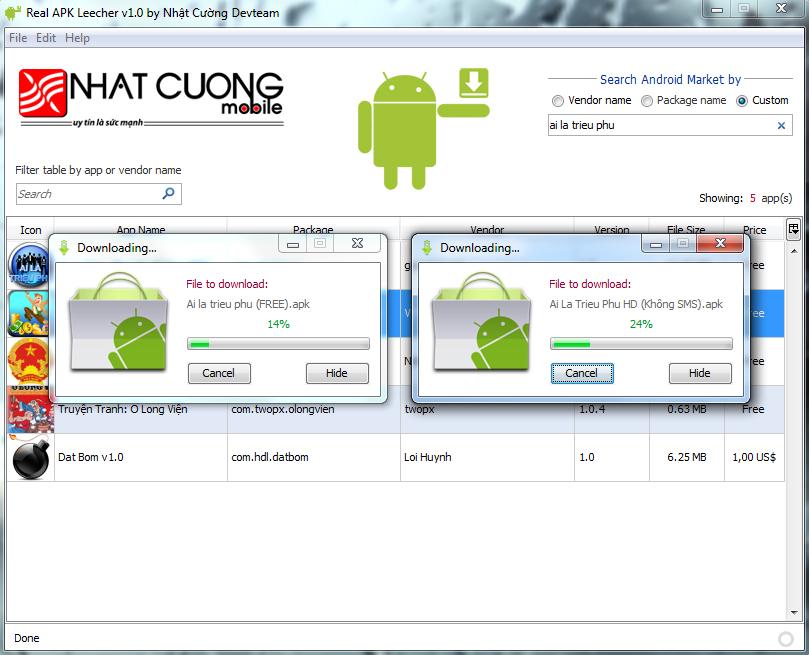The width and height of the screenshot is (809, 655).
Task: Open the Help menu
Action: pos(77,38)
